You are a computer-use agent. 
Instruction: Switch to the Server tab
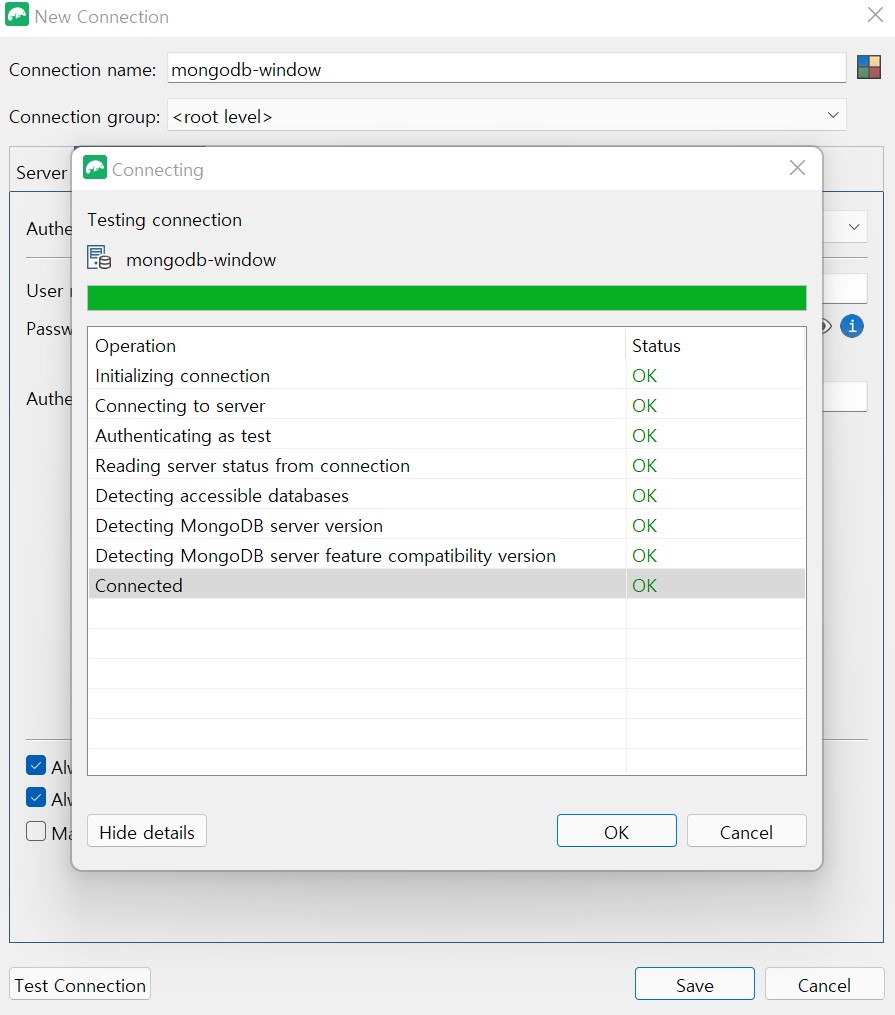(x=41, y=173)
